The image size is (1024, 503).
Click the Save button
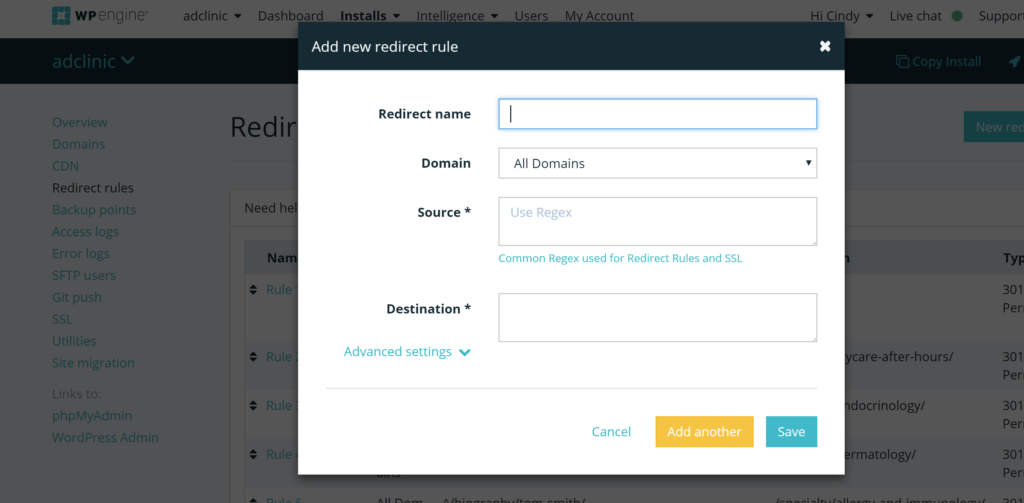pyautogui.click(x=792, y=432)
